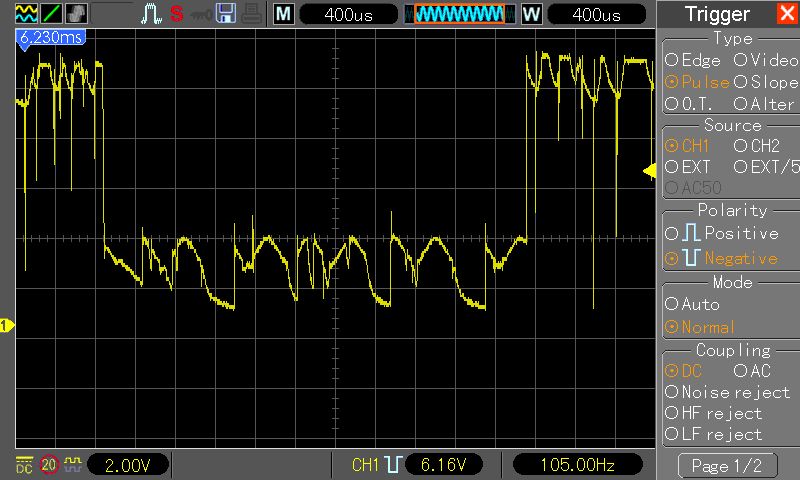Click the green diagonal line icon
This screenshot has width=800, height=480.
(x=52, y=13)
